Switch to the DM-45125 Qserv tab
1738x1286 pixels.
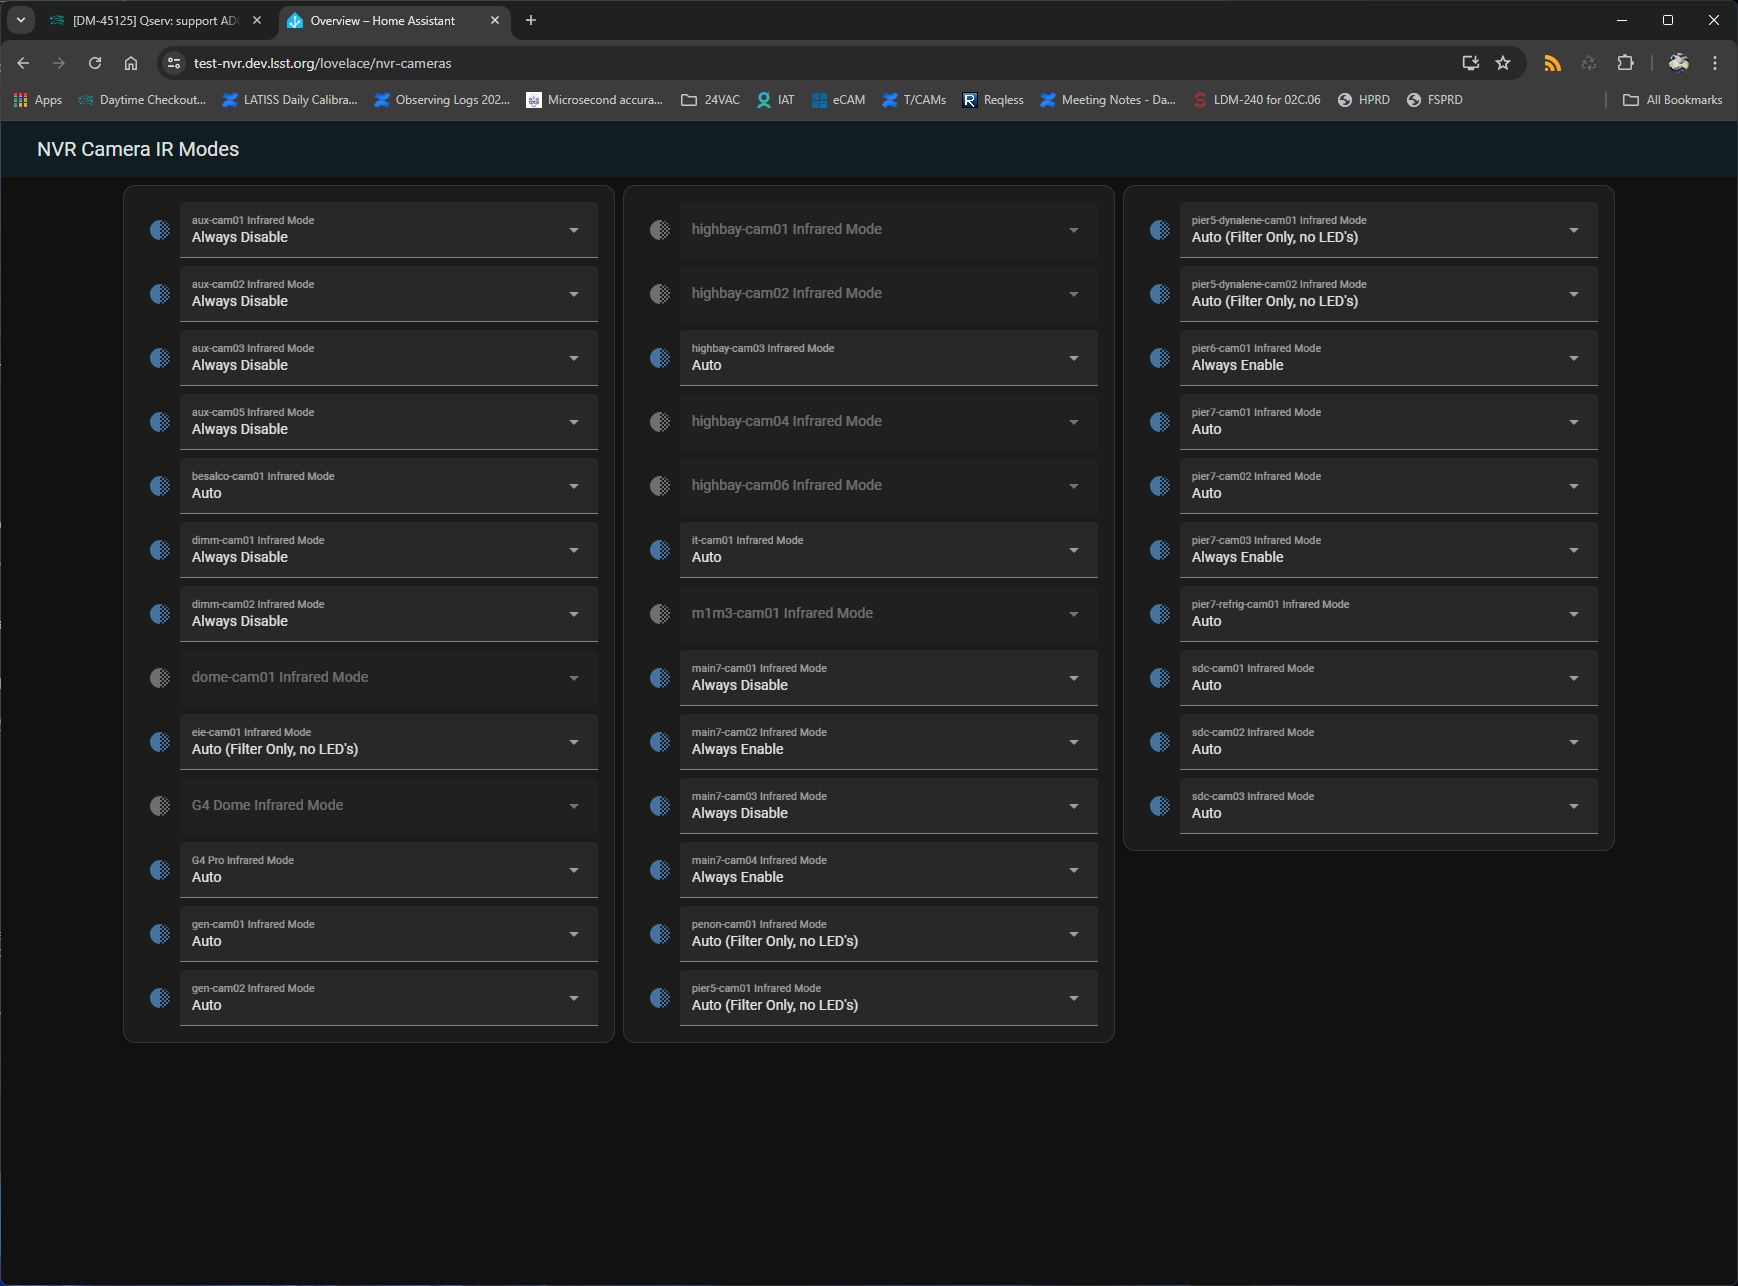(155, 21)
